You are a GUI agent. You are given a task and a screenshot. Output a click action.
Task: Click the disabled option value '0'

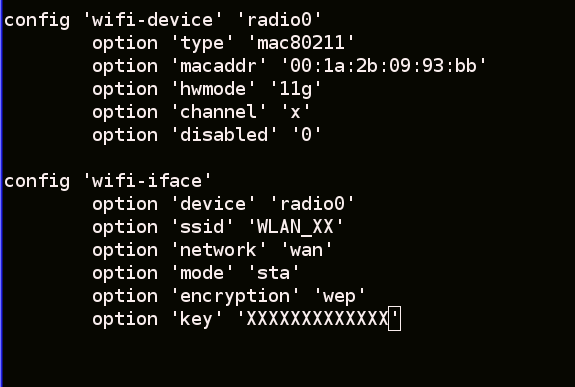pyautogui.click(x=306, y=135)
